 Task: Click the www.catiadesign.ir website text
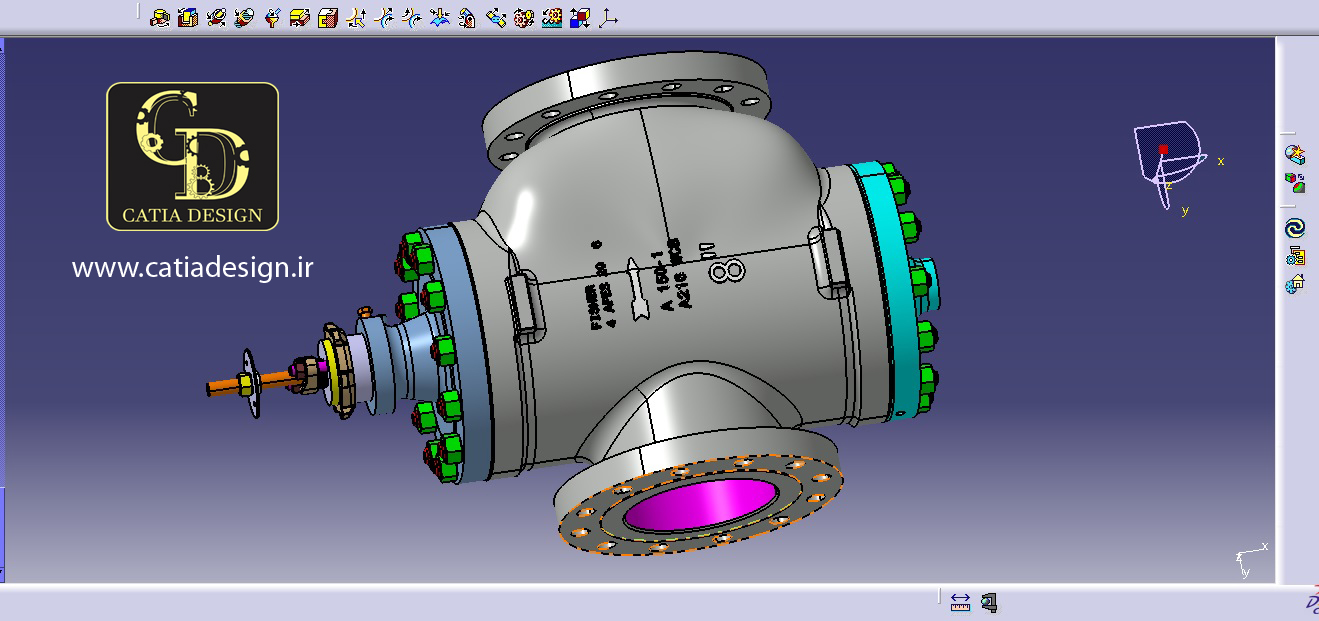[x=192, y=267]
